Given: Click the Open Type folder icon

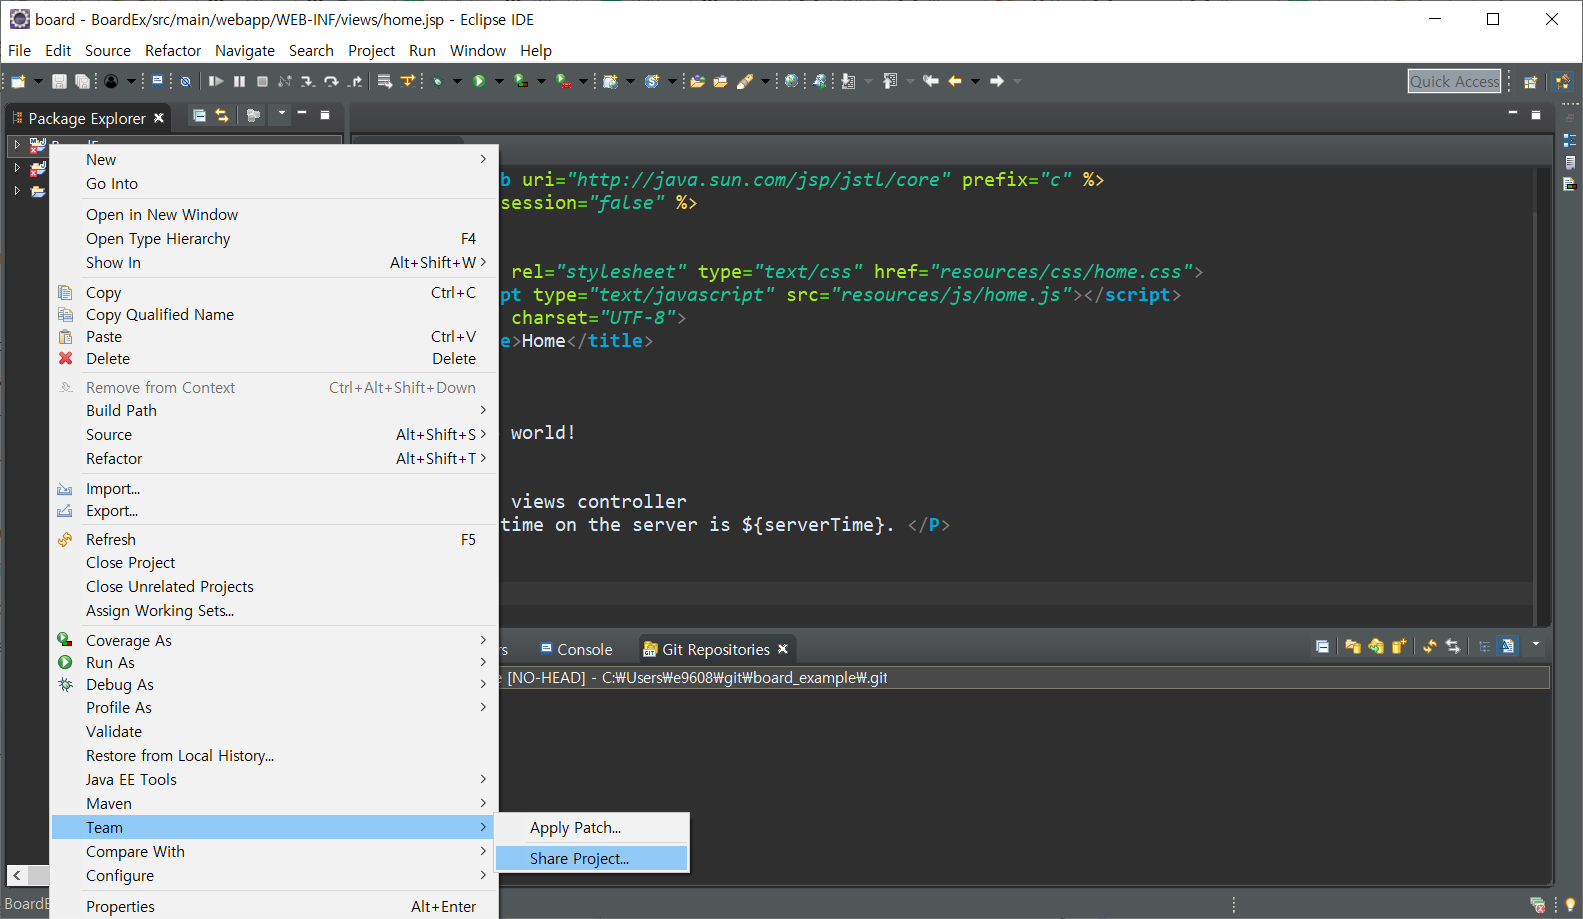Looking at the screenshot, I should [698, 81].
